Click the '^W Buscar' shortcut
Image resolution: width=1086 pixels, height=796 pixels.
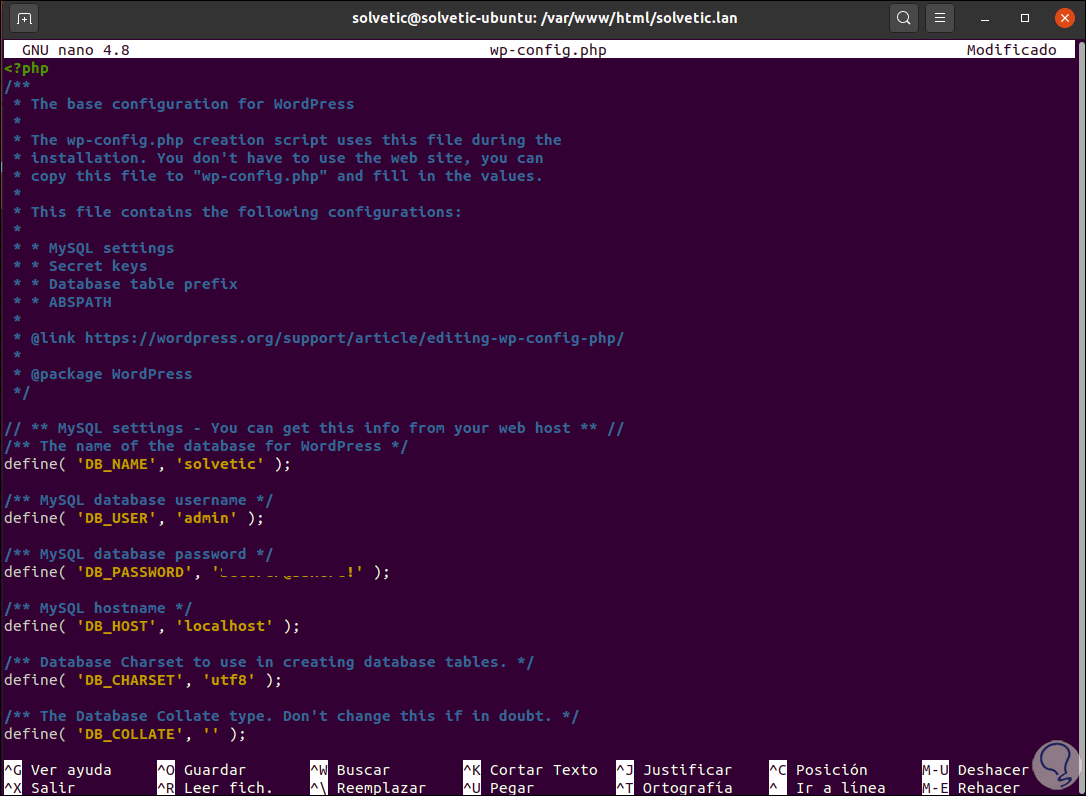tap(350, 770)
